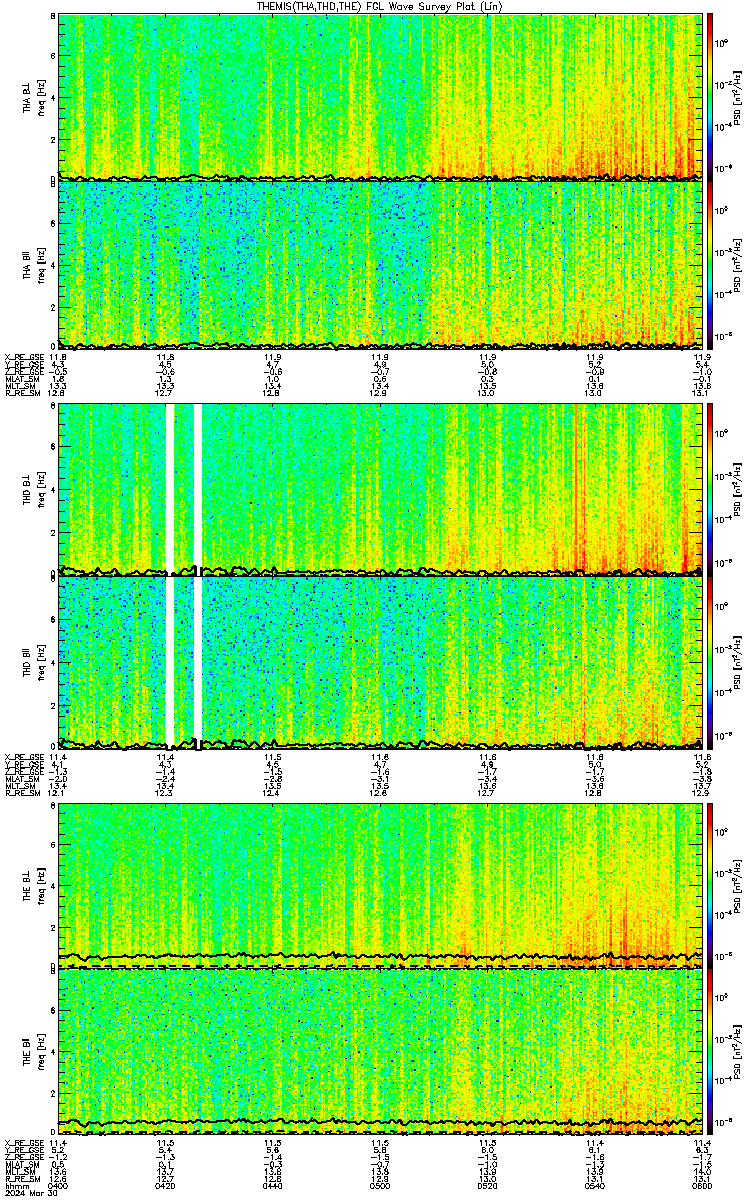This screenshot has width=750, height=1200.
Task: Select the THA B-parallel spectrogram panel
Action: point(381,263)
